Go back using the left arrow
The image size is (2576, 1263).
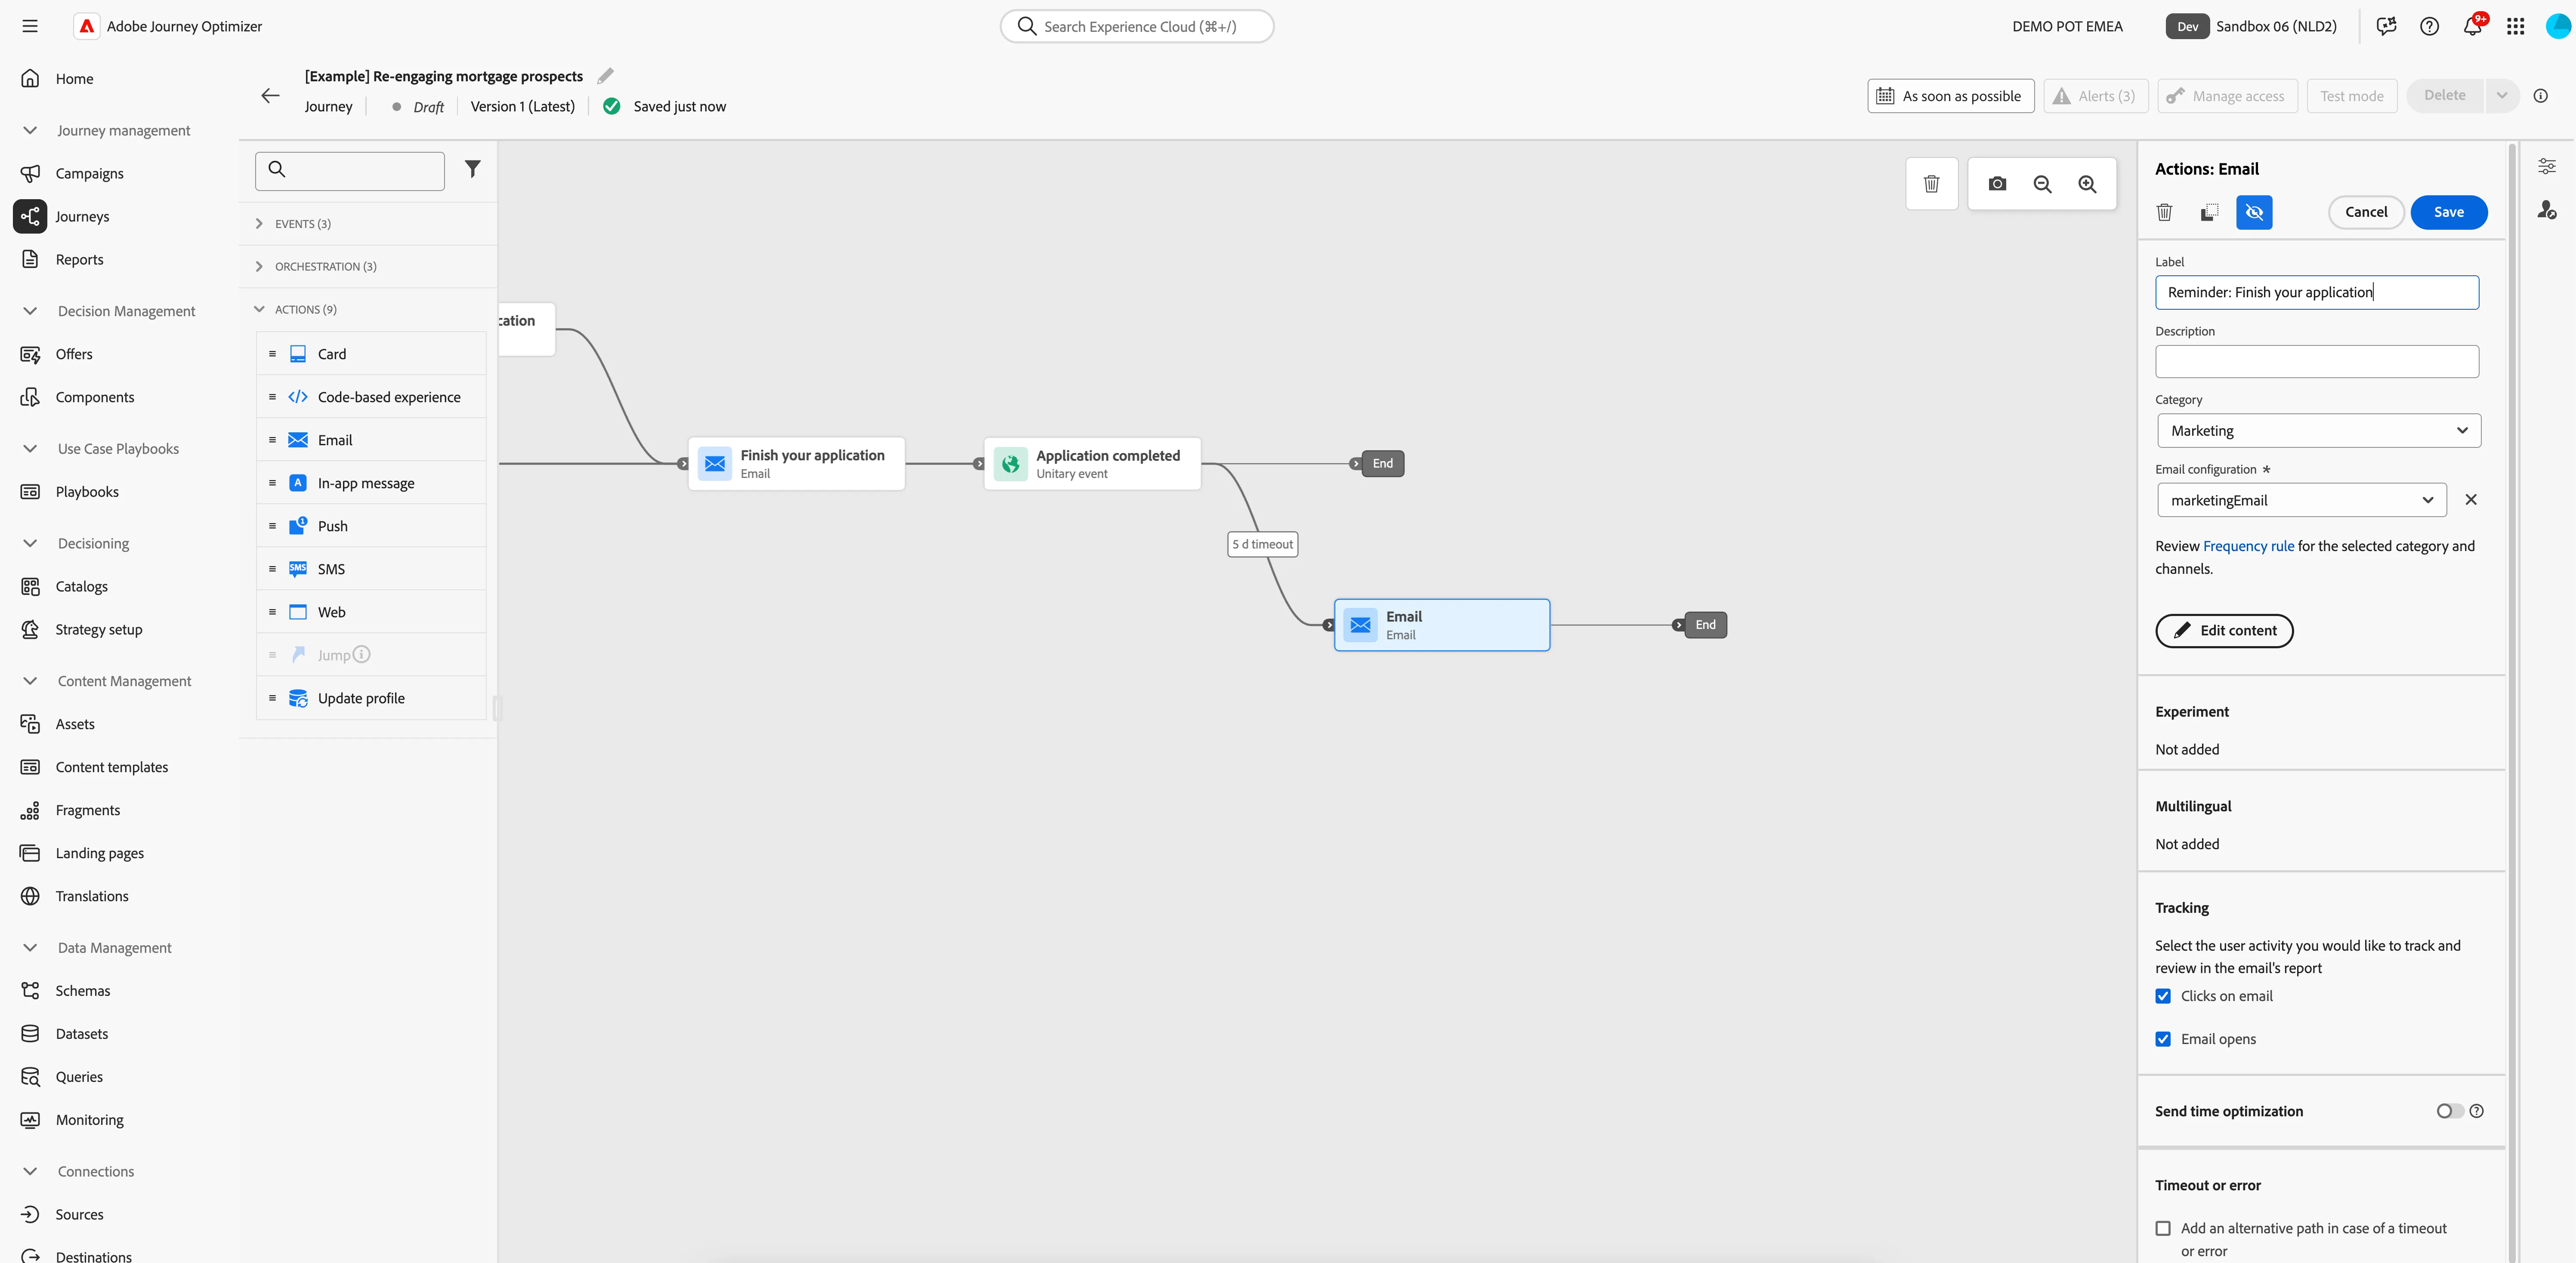point(270,96)
